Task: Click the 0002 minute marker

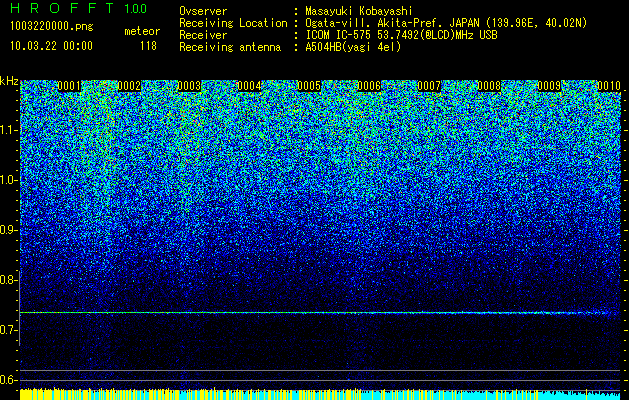Action: [x=129, y=86]
